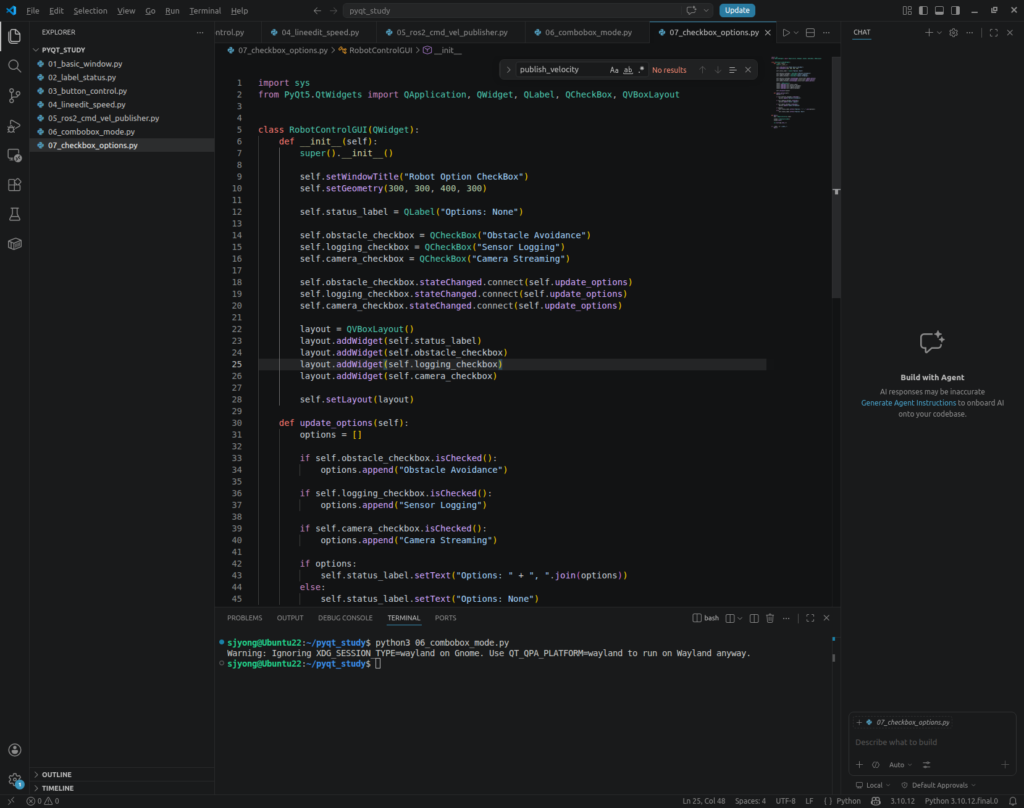Open the Explorer files icon
Image resolution: width=1024 pixels, height=808 pixels.
point(14,37)
